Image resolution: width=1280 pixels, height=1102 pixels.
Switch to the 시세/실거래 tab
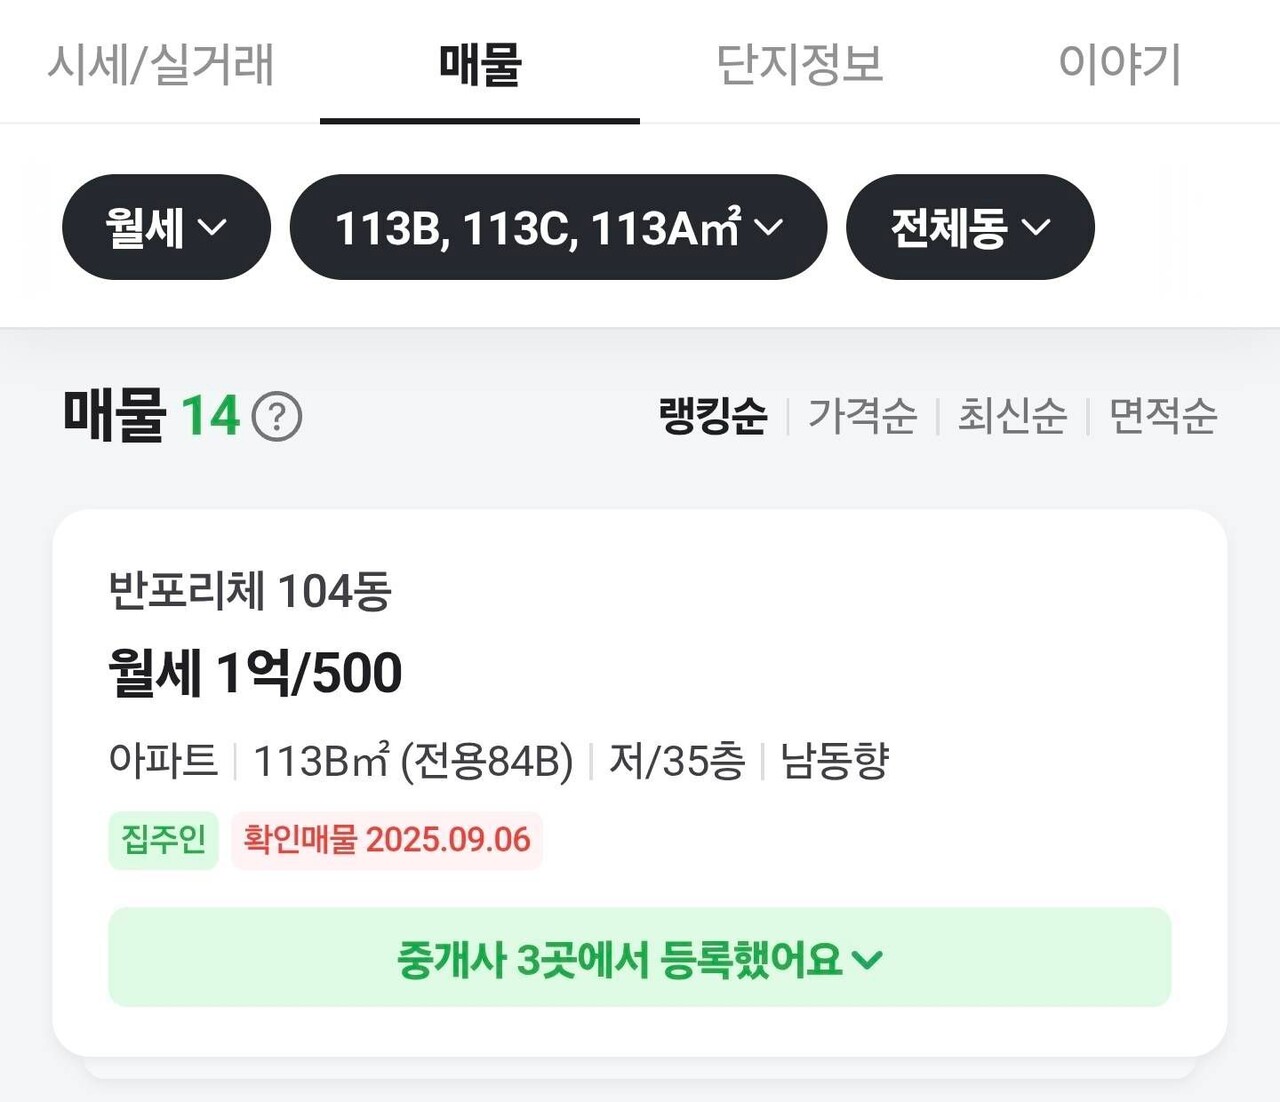tap(163, 62)
